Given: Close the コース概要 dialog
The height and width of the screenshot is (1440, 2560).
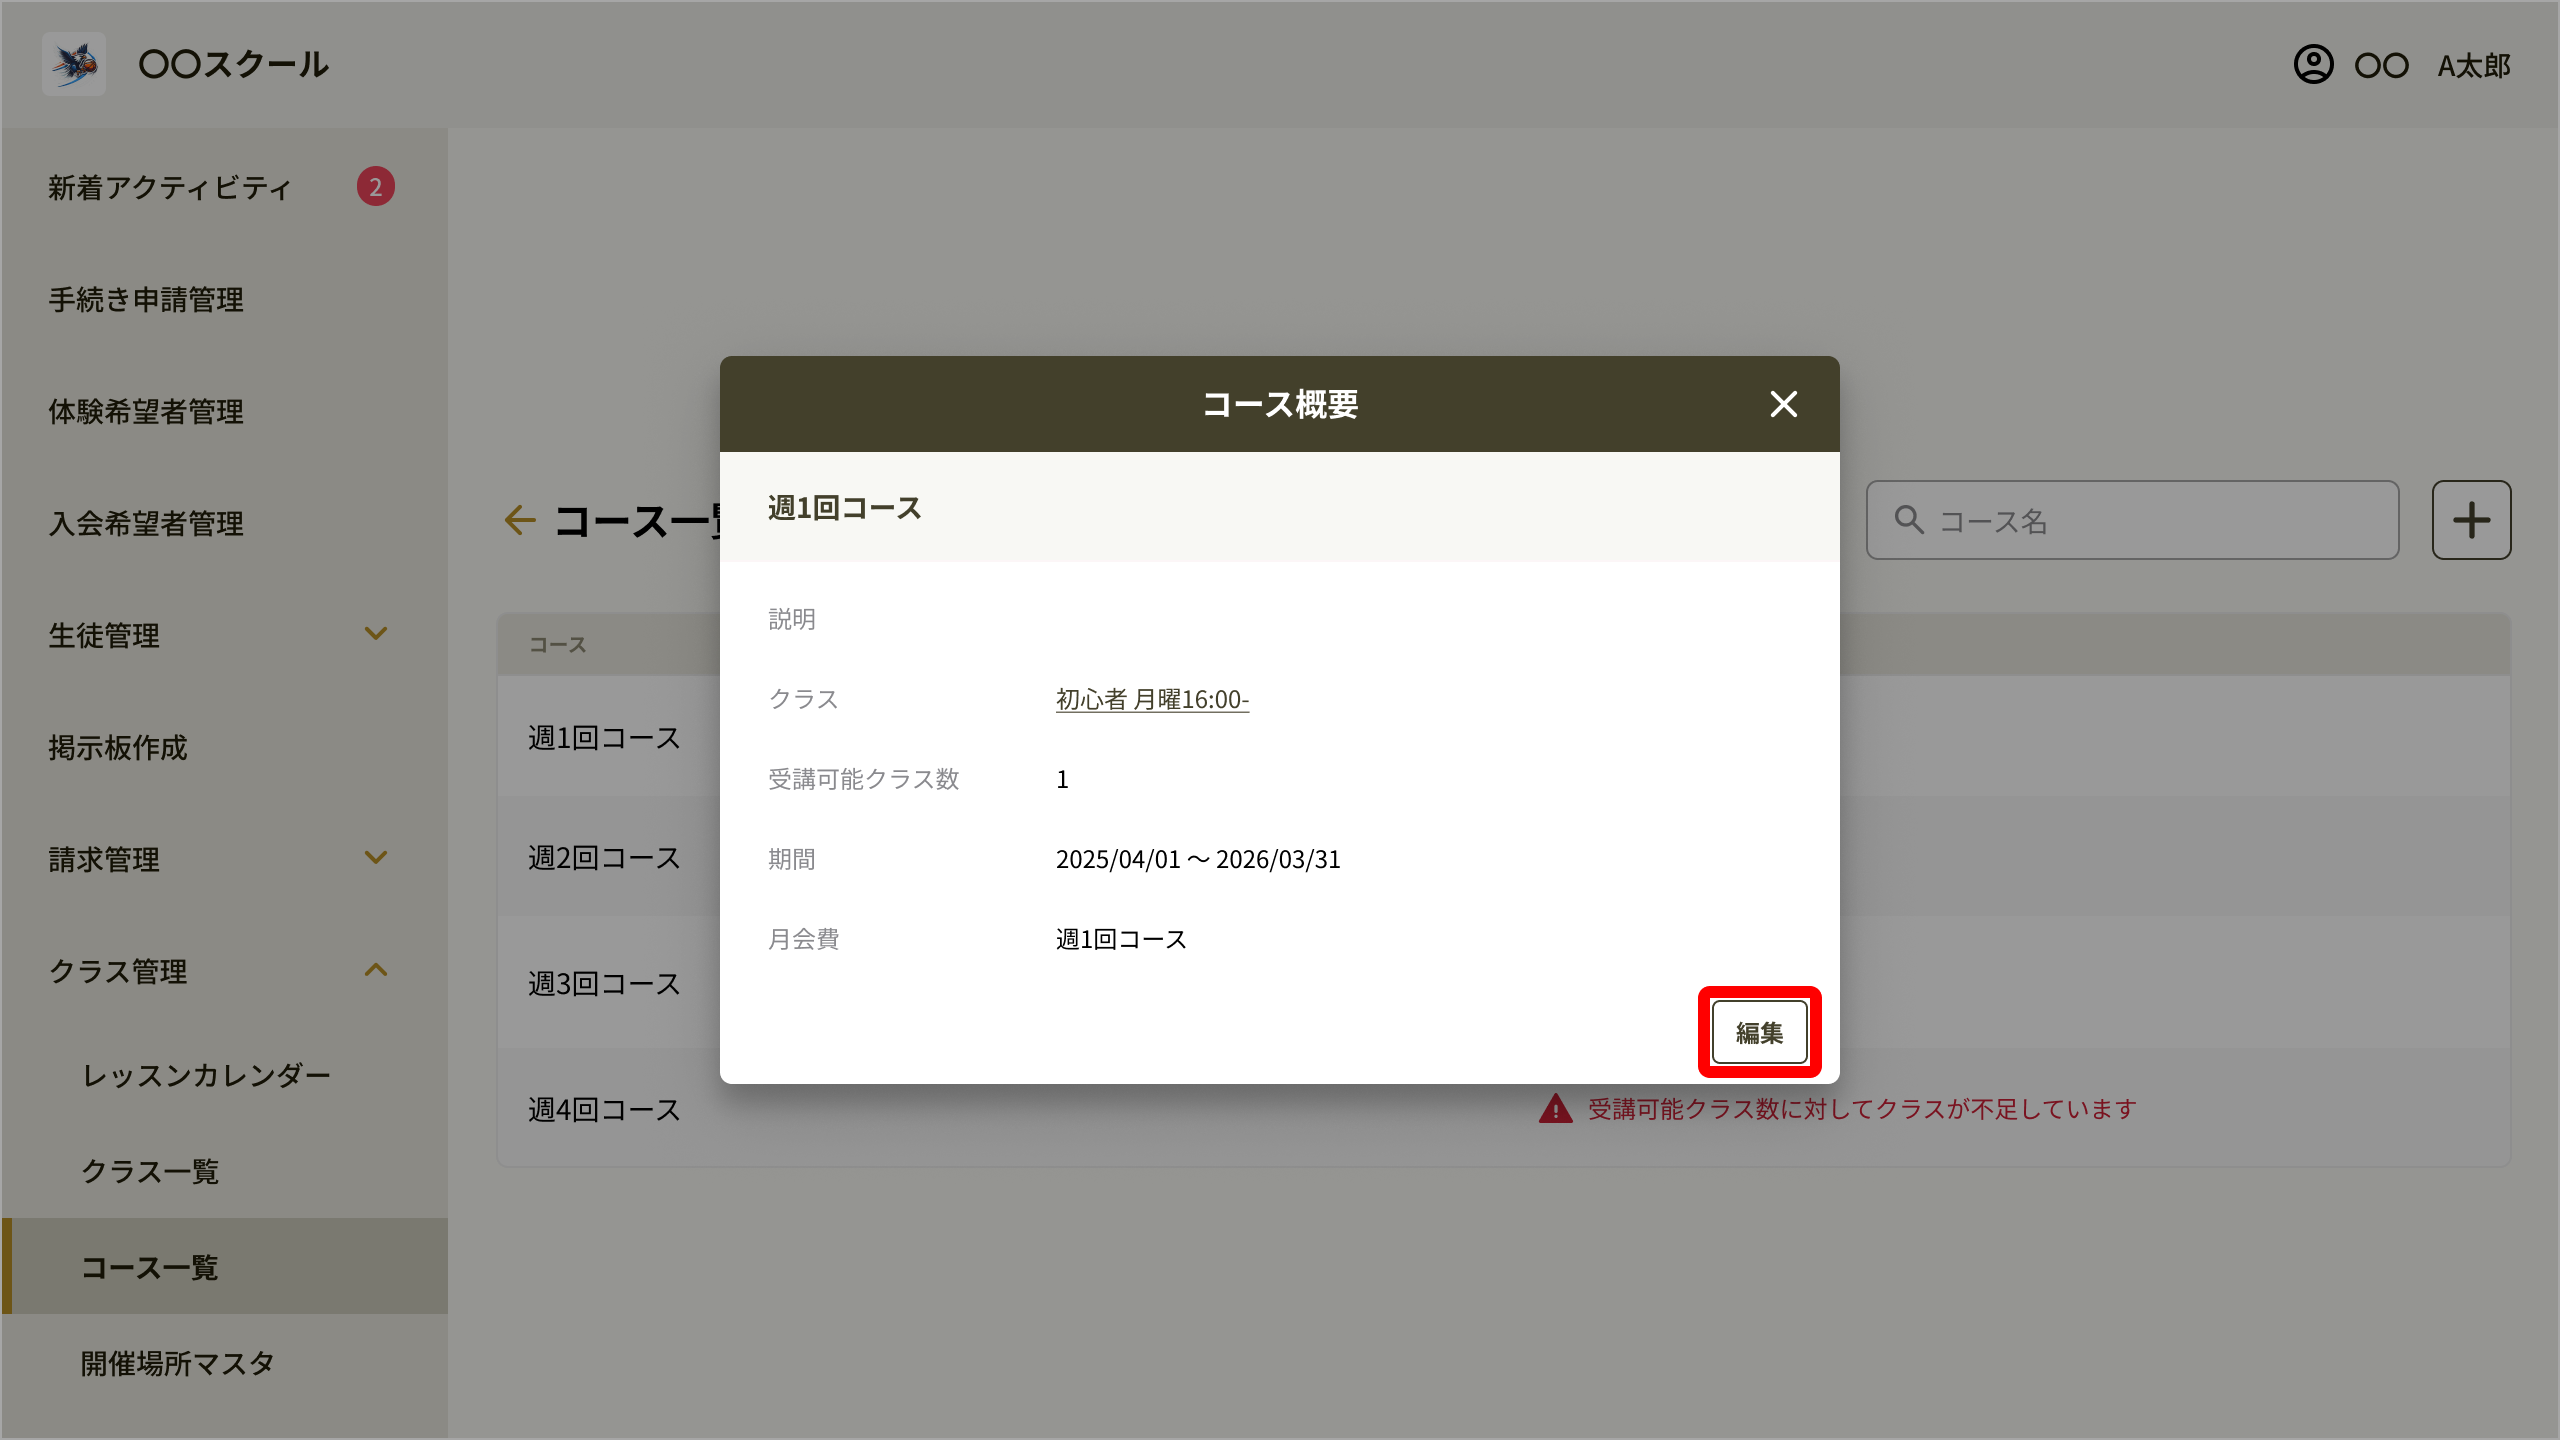Looking at the screenshot, I should tap(1784, 404).
